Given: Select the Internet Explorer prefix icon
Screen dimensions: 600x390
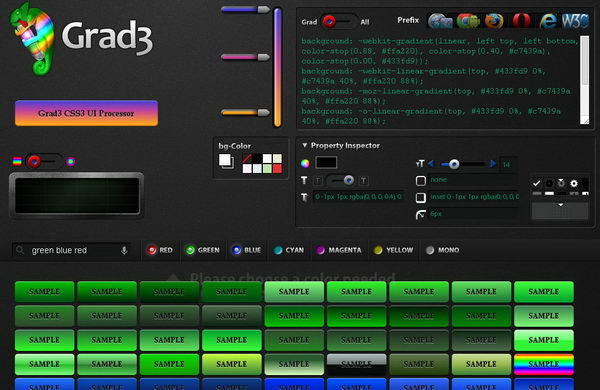Looking at the screenshot, I should 548,21.
